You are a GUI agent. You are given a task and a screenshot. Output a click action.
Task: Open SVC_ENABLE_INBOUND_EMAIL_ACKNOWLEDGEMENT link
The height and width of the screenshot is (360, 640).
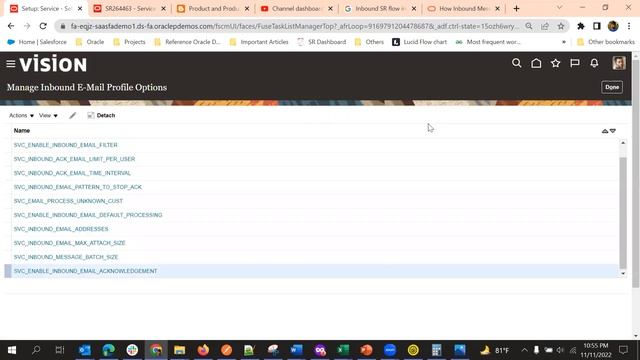tap(85, 271)
